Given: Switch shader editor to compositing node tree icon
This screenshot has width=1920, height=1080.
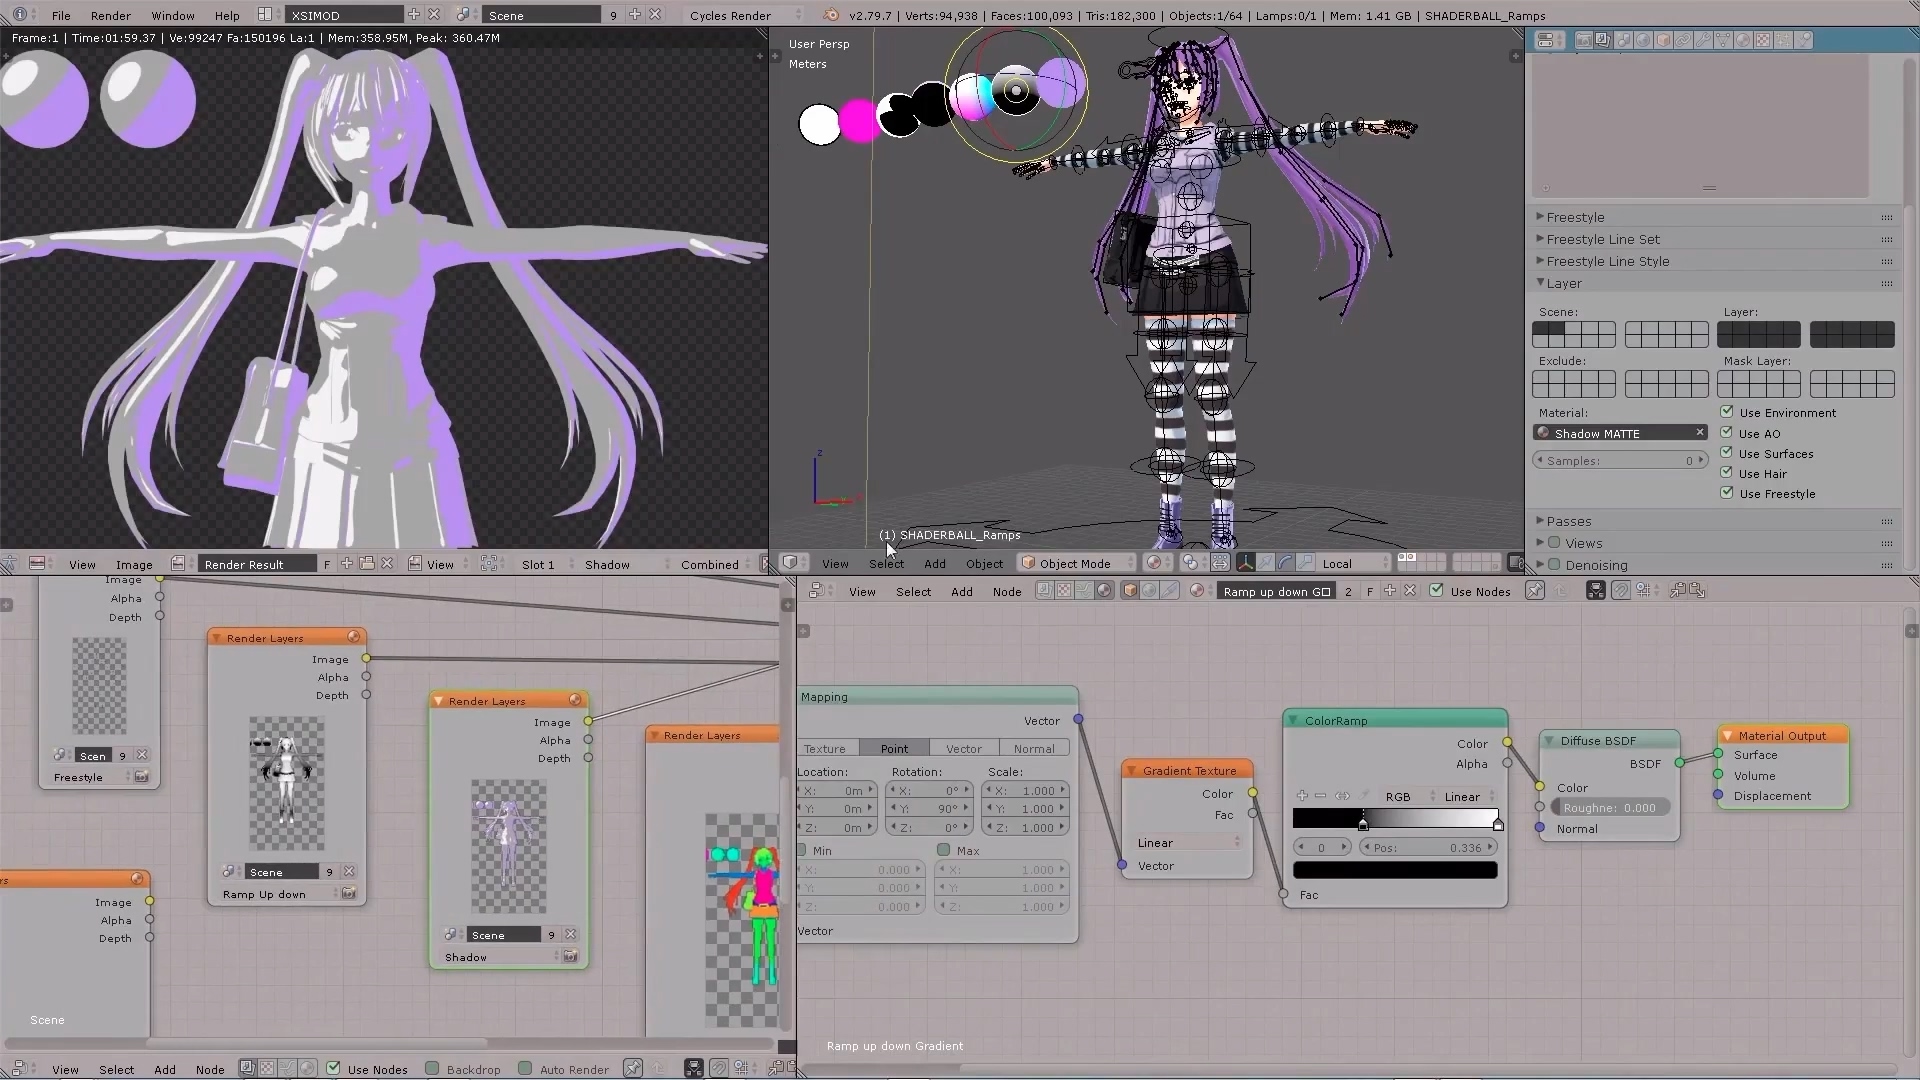Looking at the screenshot, I should pos(1044,590).
